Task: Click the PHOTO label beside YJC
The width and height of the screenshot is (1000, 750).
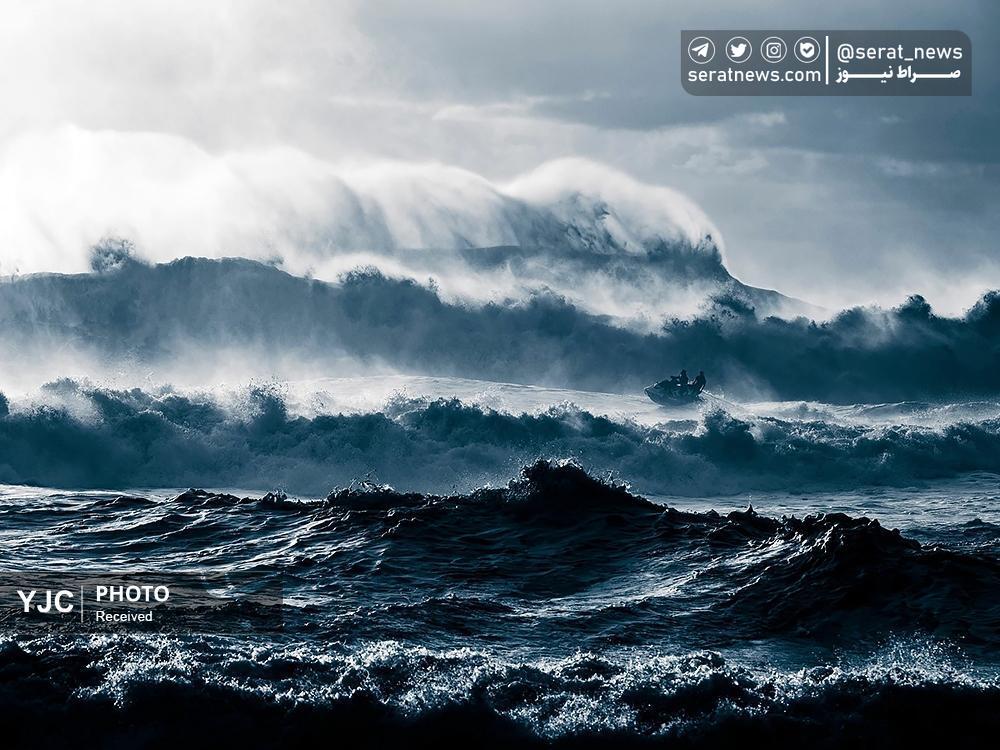Action: tap(132, 594)
